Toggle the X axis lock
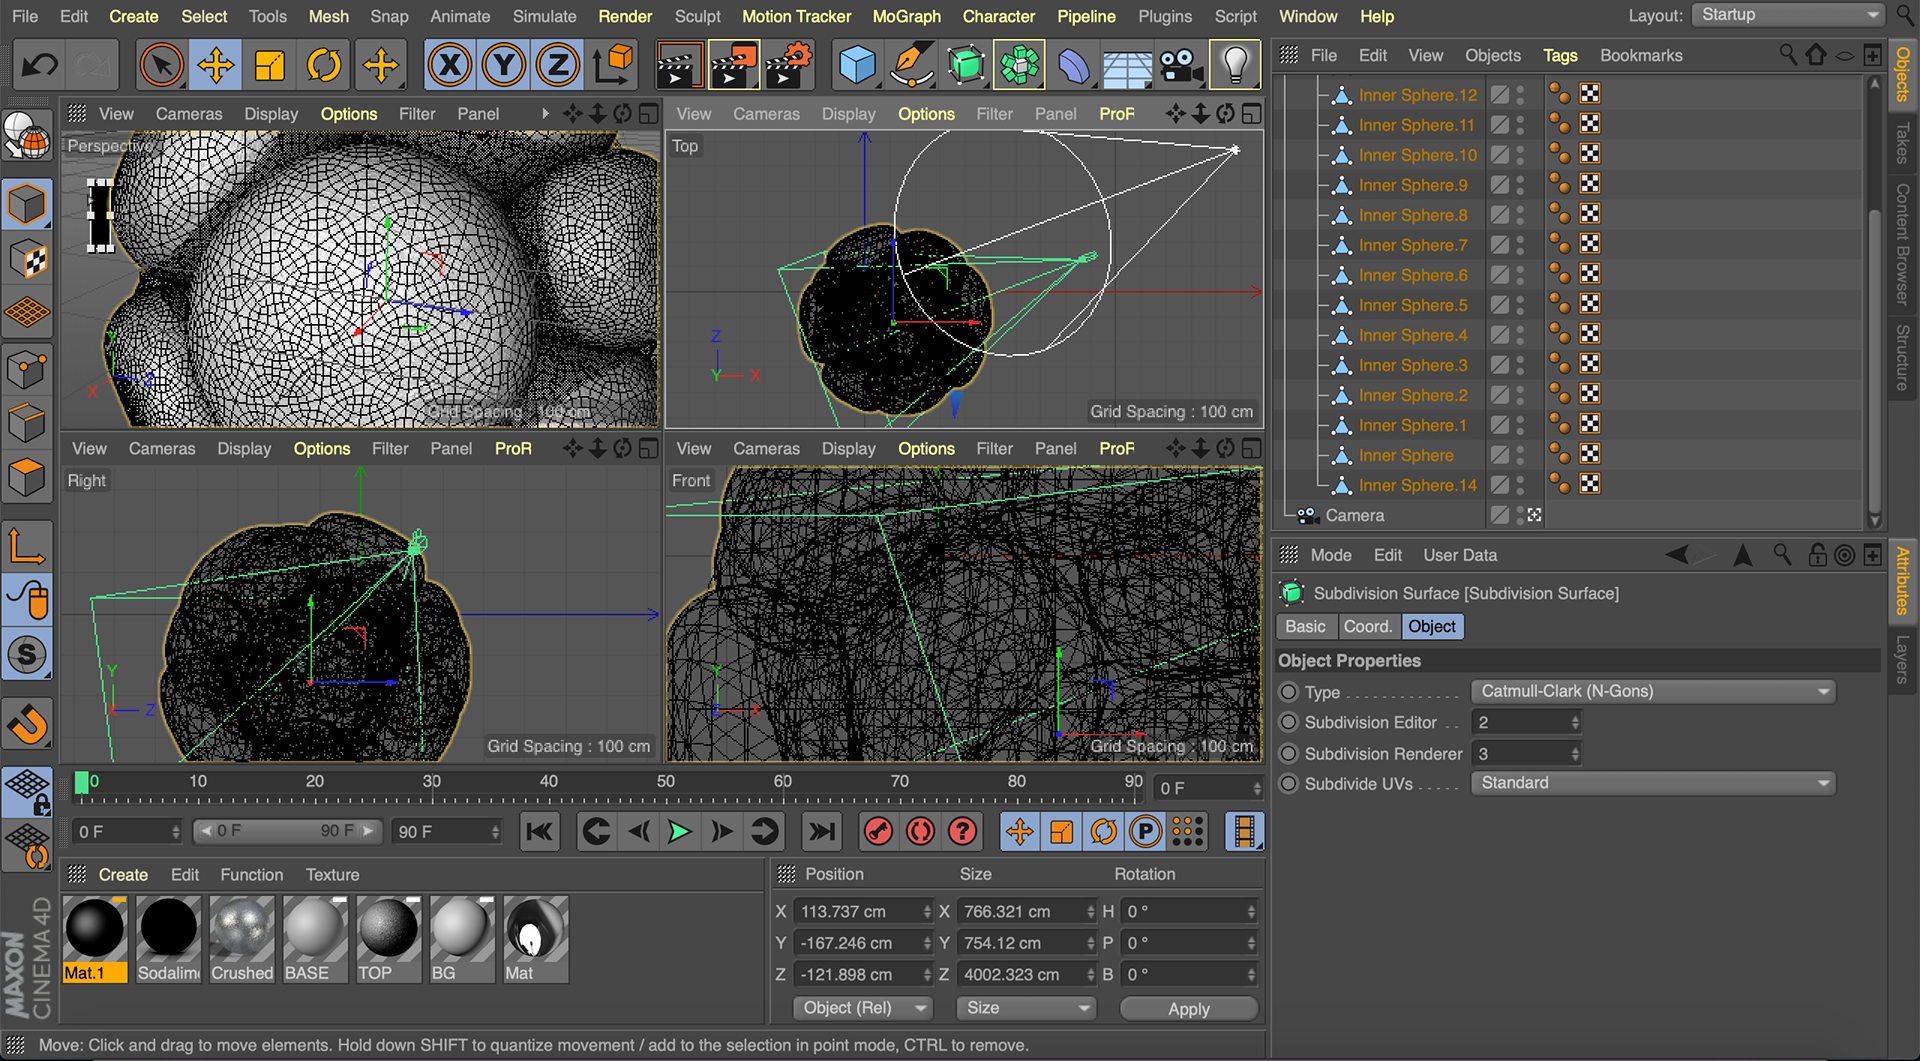The width and height of the screenshot is (1920, 1061). click(x=450, y=66)
